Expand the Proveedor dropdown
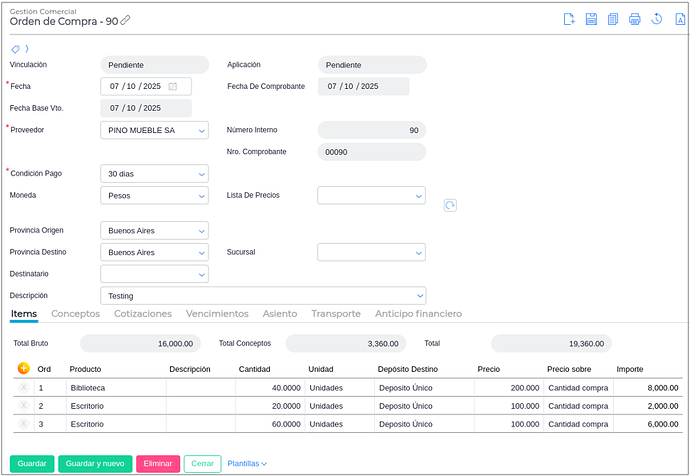Screen dimensions: 690x476 (200, 130)
